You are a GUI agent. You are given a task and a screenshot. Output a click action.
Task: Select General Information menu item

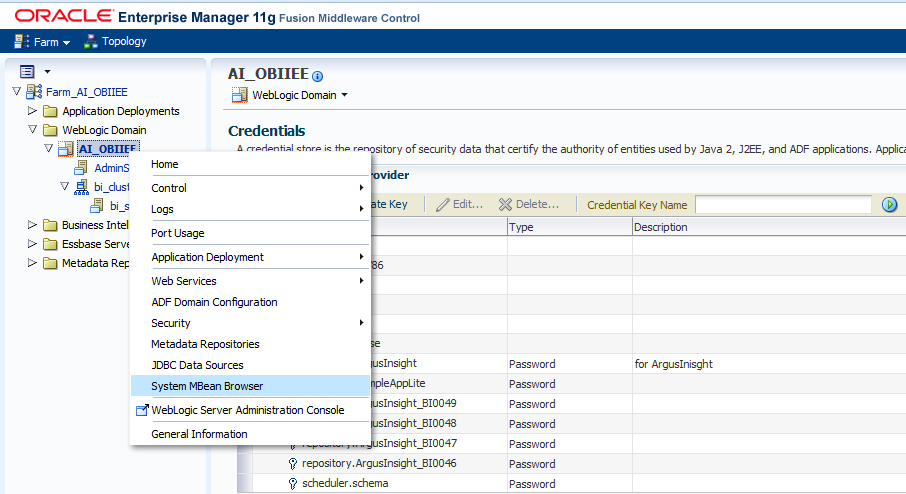point(250,434)
